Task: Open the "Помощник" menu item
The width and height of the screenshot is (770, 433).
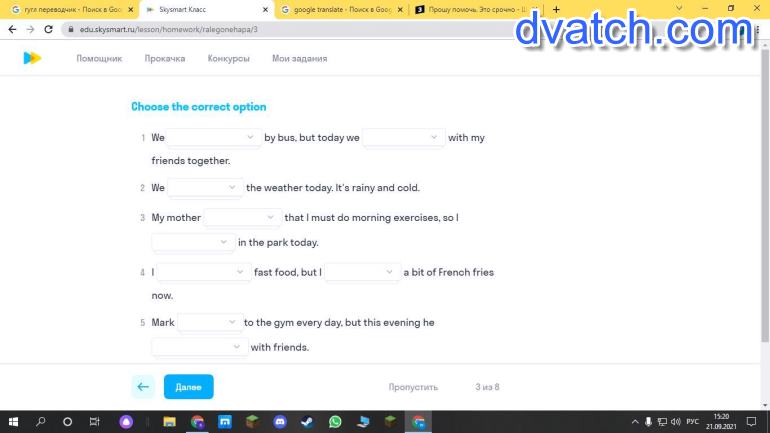Action: click(99, 58)
